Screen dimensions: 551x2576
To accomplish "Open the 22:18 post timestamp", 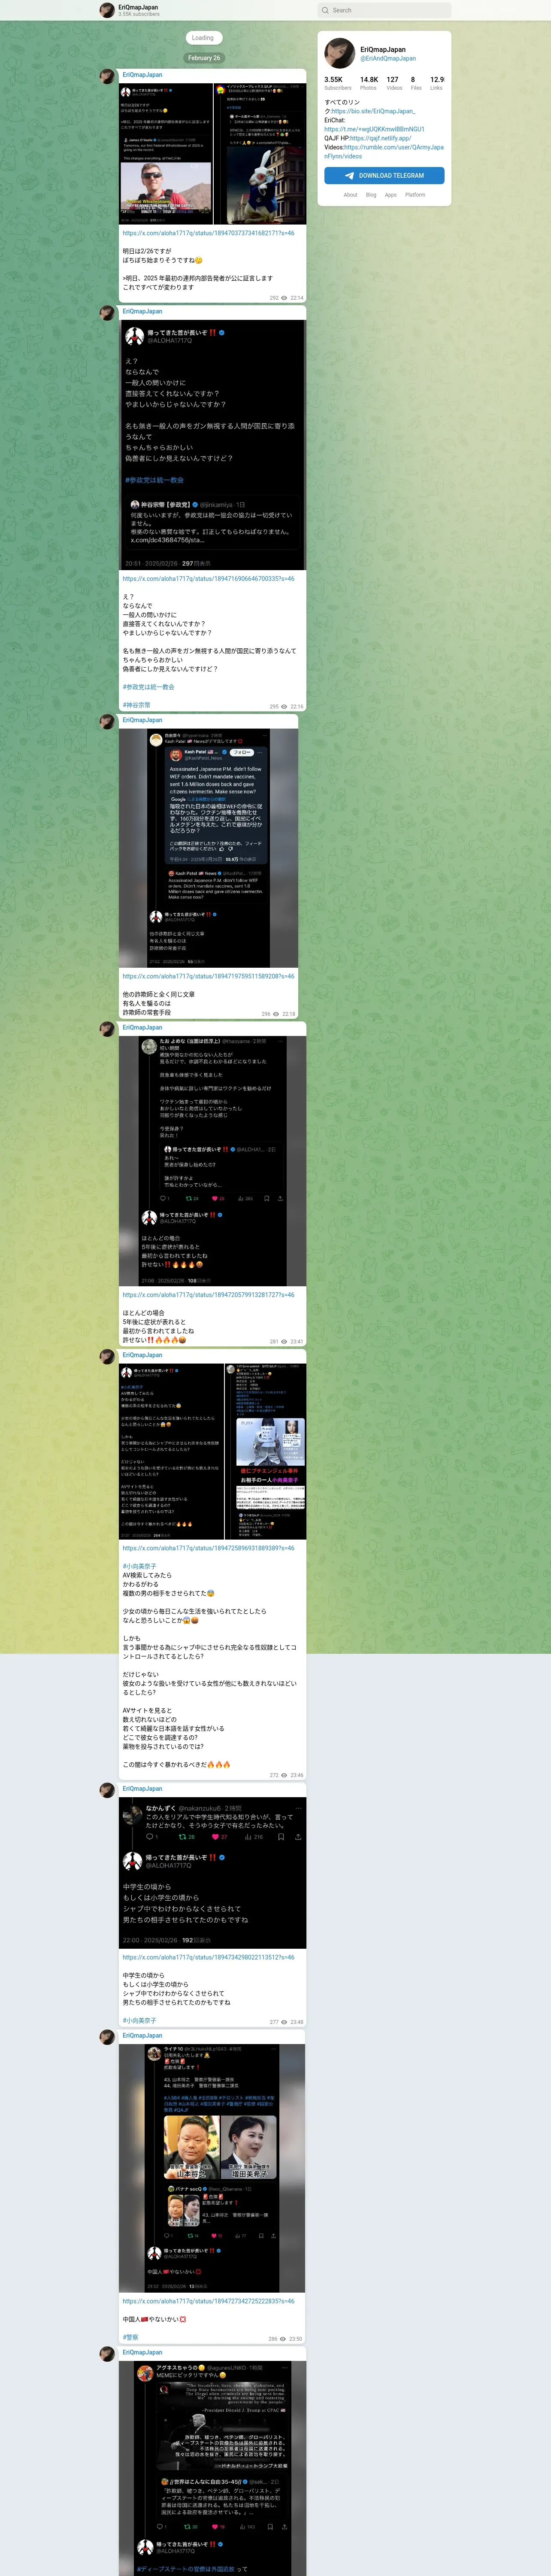I will (x=289, y=1014).
